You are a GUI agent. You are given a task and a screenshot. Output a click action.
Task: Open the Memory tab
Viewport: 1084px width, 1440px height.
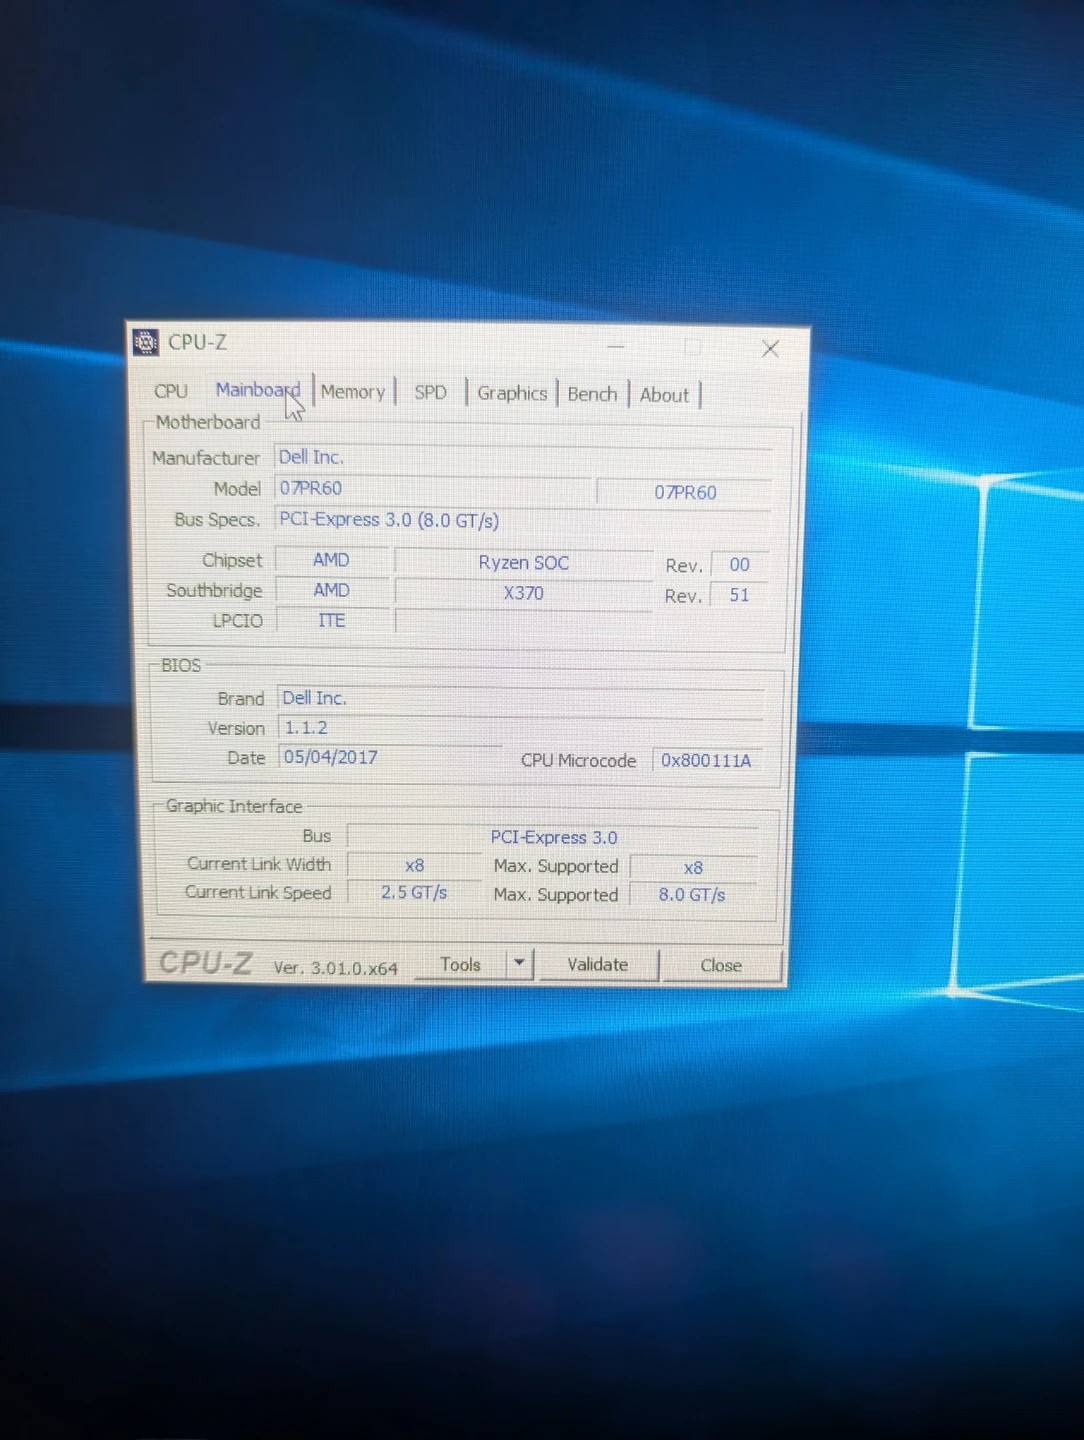353,392
